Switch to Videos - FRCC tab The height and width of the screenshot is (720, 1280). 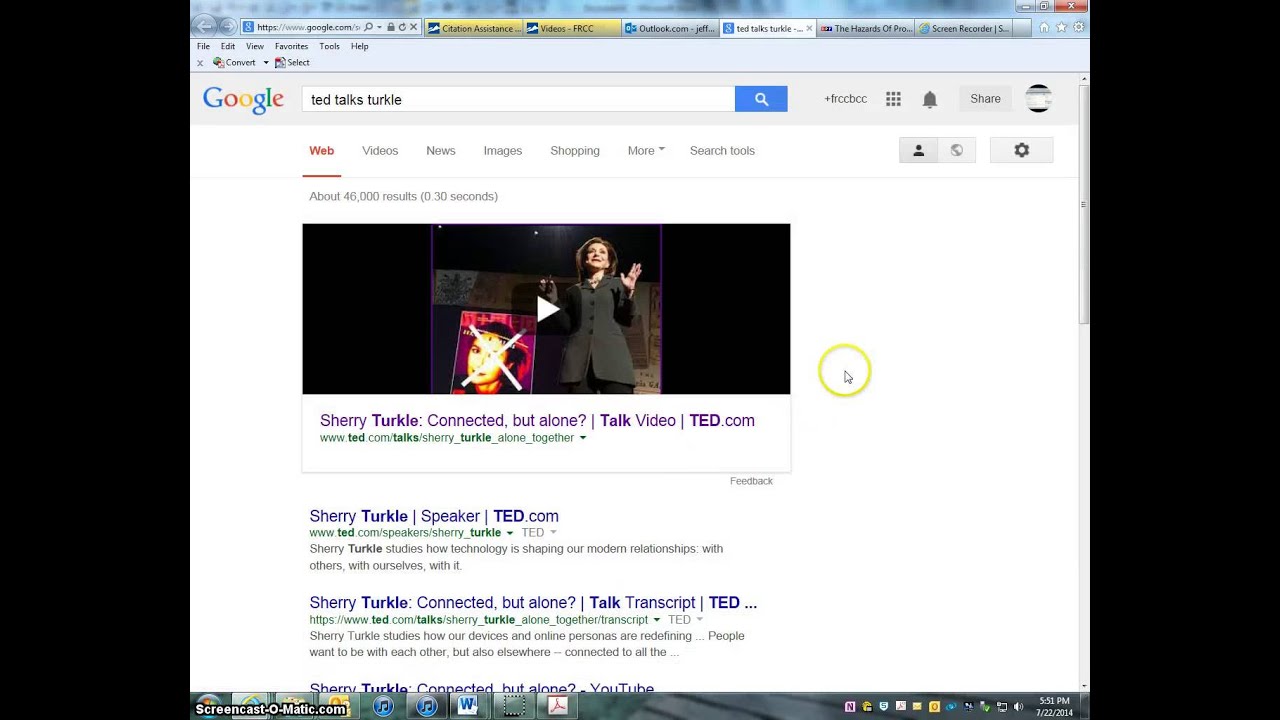click(572, 28)
